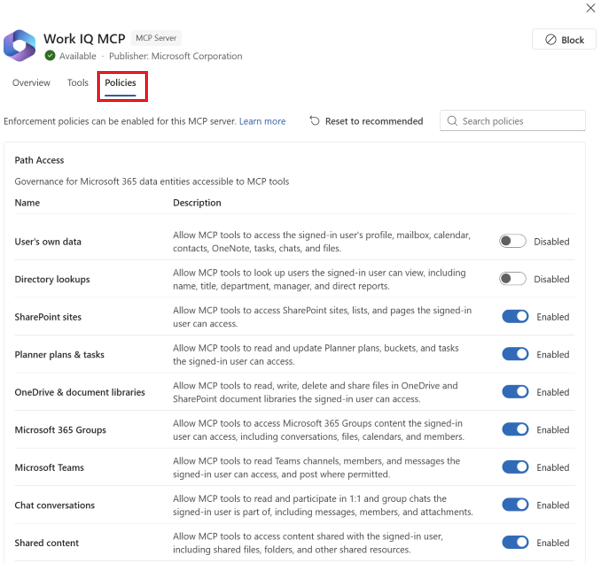Viewport: 601px width, 563px height.
Task: Toggle OneDrive & document libraries switch off
Action: point(515,392)
